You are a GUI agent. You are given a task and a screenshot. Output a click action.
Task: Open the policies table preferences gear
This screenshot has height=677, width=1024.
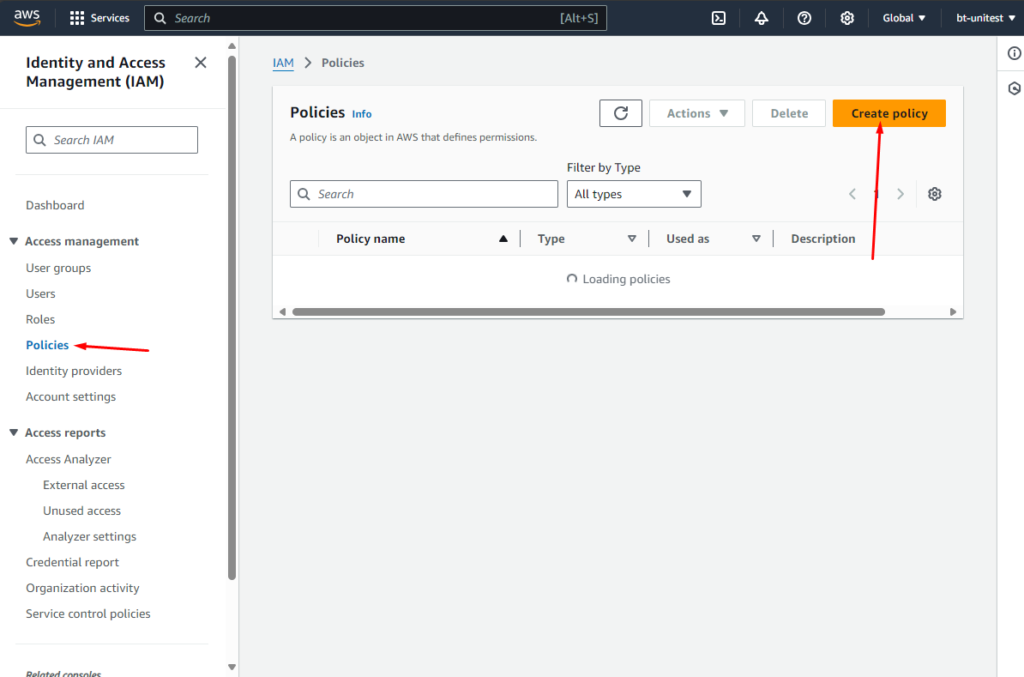click(x=934, y=194)
